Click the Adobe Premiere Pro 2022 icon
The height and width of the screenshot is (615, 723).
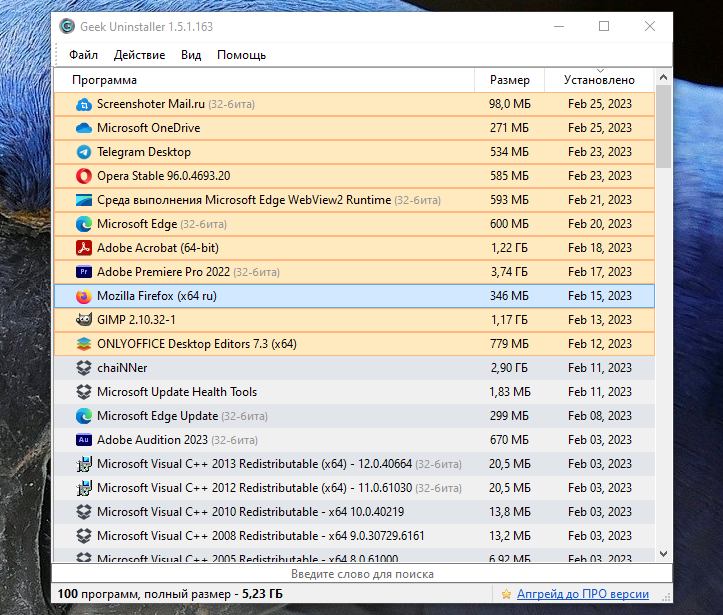[x=83, y=272]
